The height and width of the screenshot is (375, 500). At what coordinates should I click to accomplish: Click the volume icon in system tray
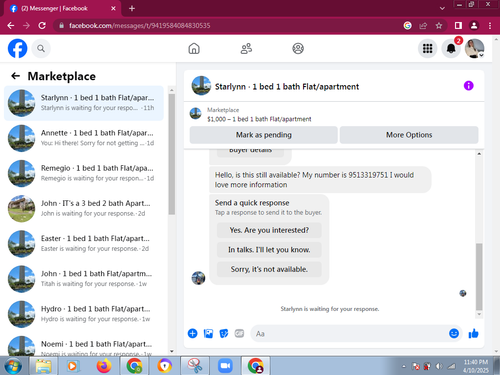439,366
